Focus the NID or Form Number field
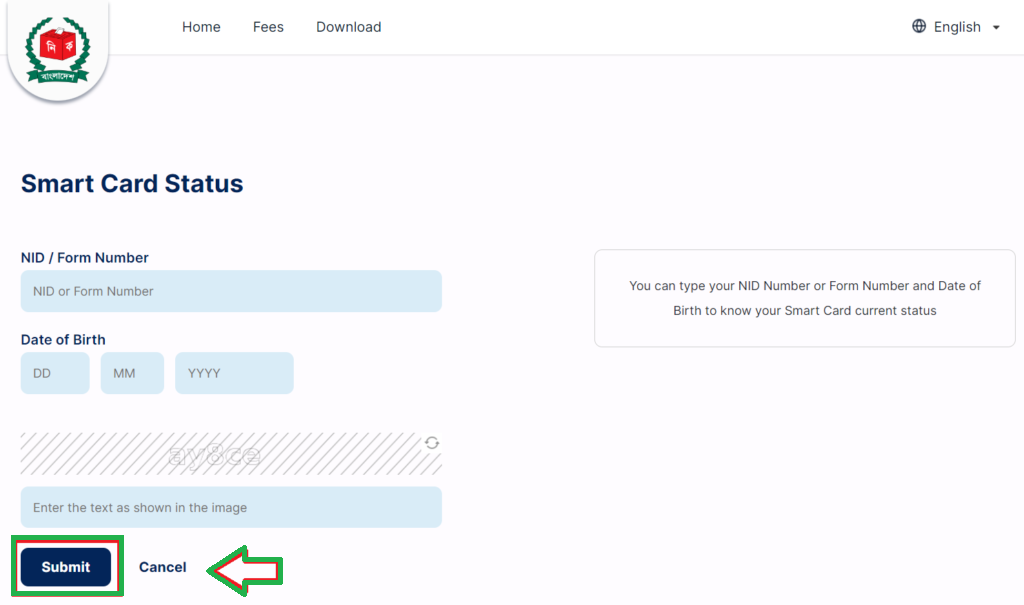The width and height of the screenshot is (1024, 605). [231, 291]
